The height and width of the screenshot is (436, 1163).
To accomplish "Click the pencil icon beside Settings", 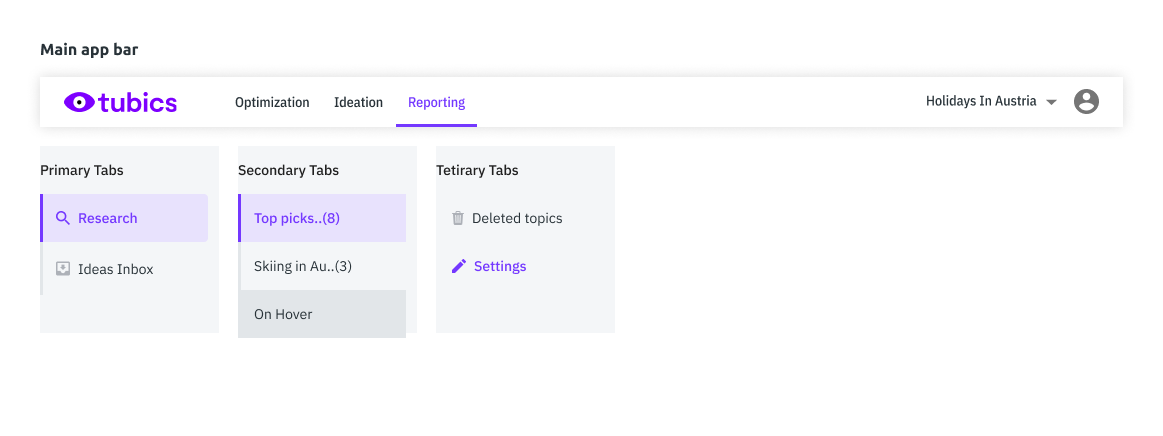I will pyautogui.click(x=459, y=266).
